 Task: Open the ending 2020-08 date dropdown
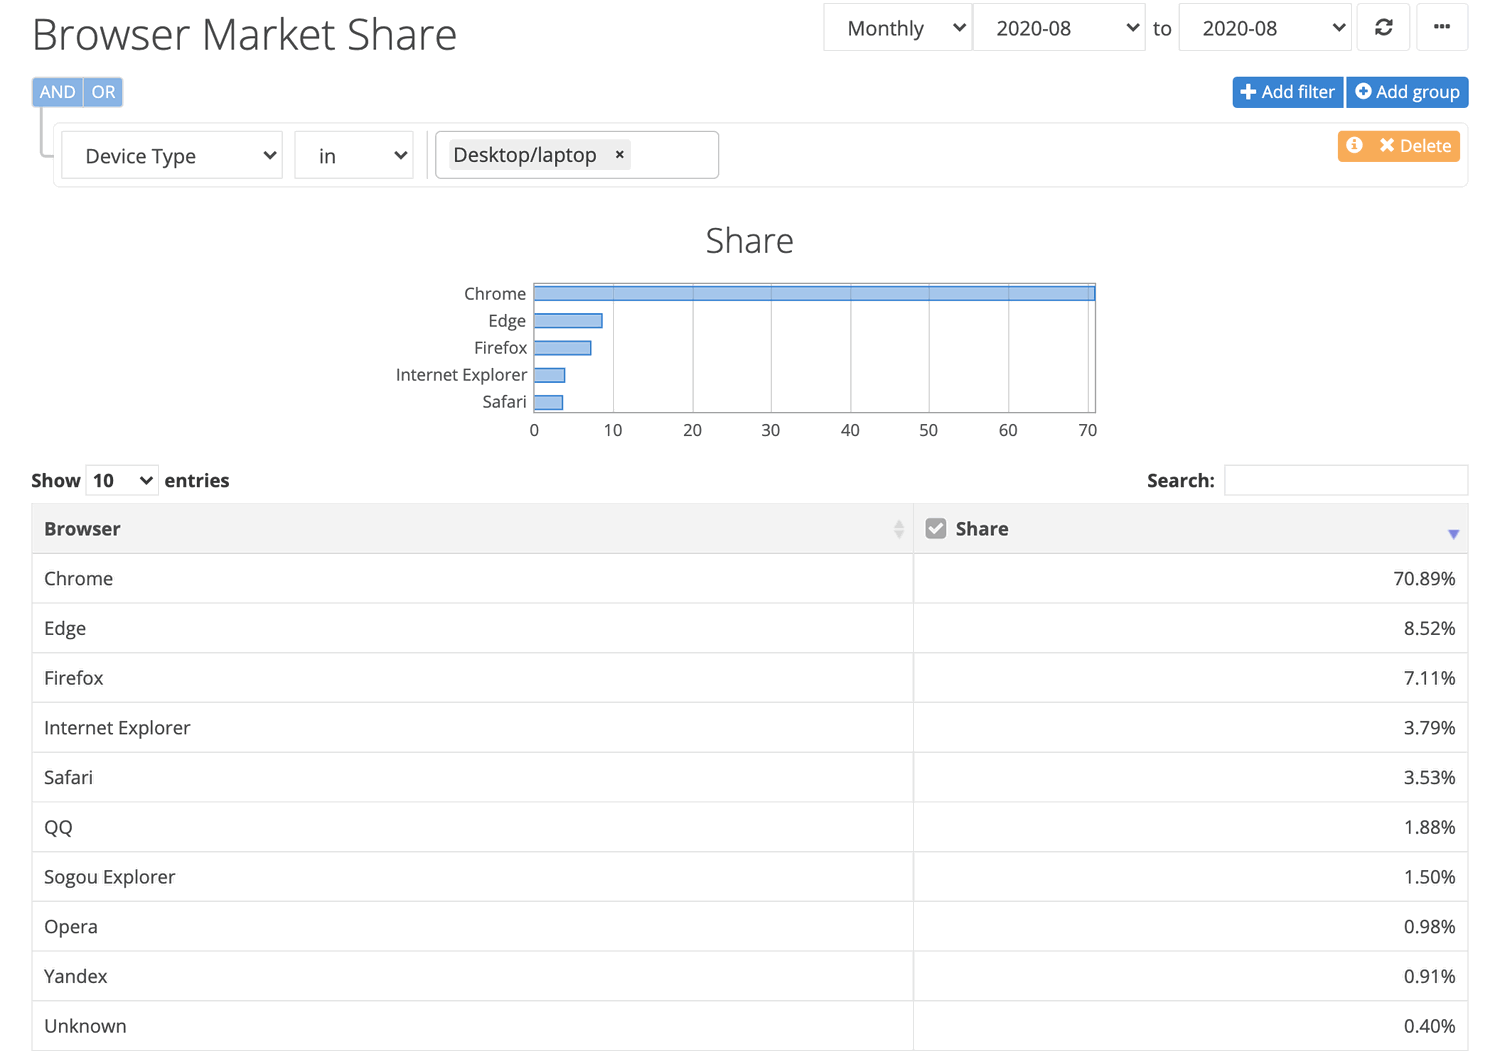(x=1265, y=27)
